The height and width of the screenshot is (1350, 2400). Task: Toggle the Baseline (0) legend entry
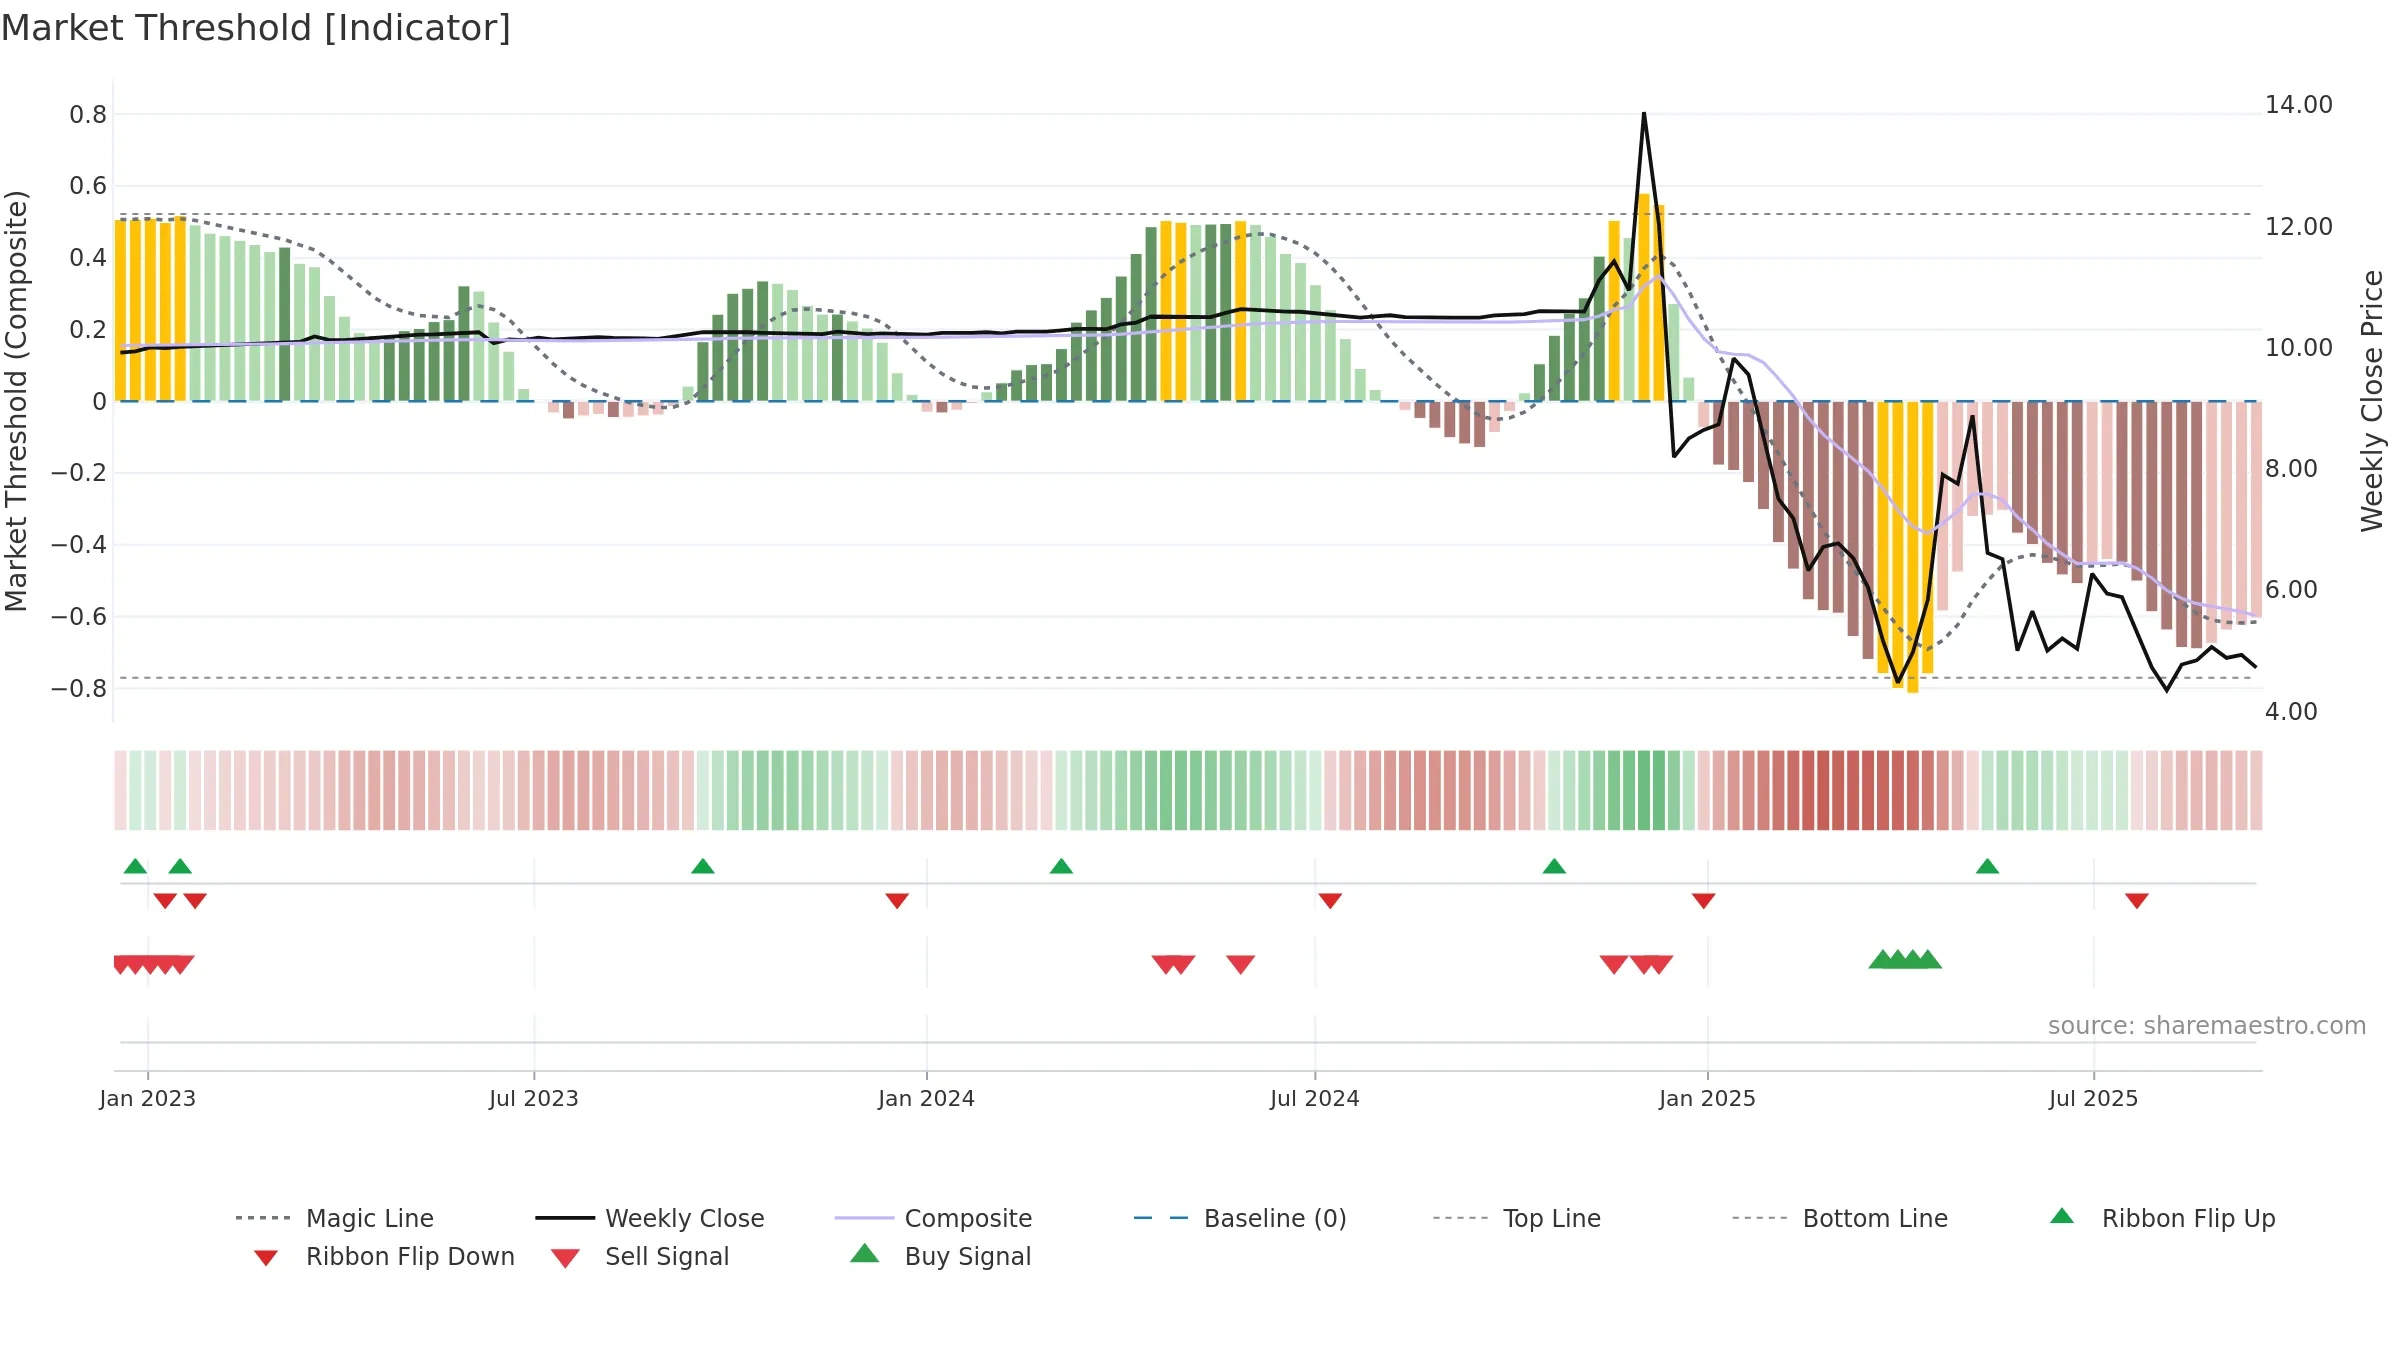pyautogui.click(x=1240, y=1218)
